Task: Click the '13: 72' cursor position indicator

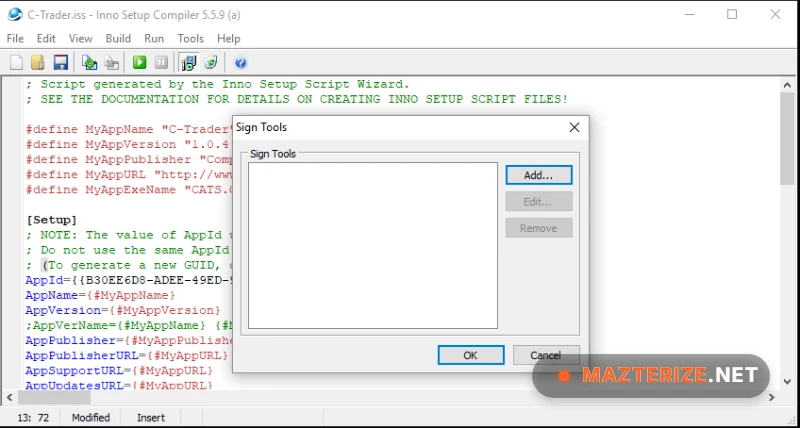Action: 33,417
